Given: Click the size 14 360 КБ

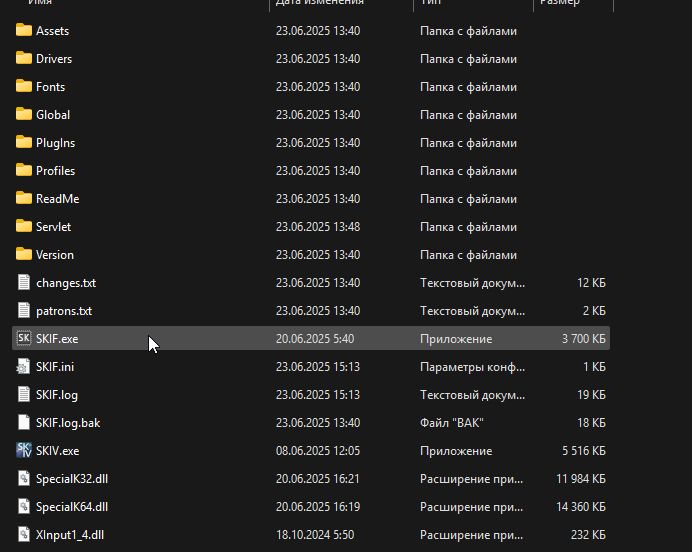Looking at the screenshot, I should [581, 507].
